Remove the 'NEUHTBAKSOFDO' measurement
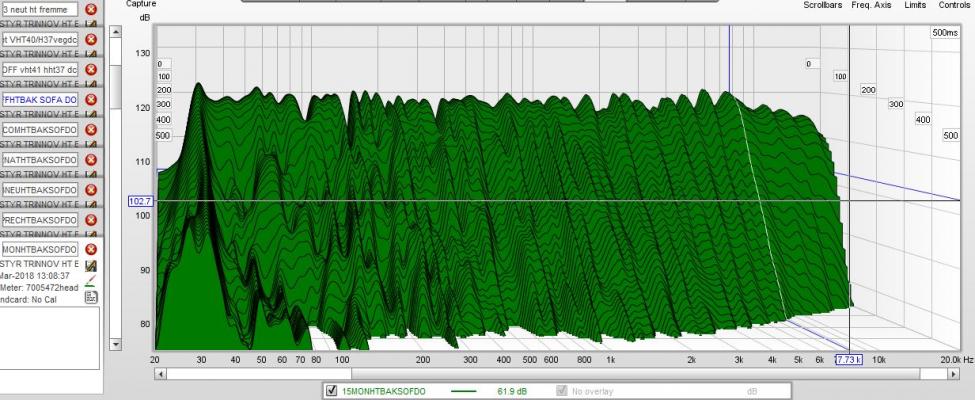Screen dimensions: 975x400 91,190
